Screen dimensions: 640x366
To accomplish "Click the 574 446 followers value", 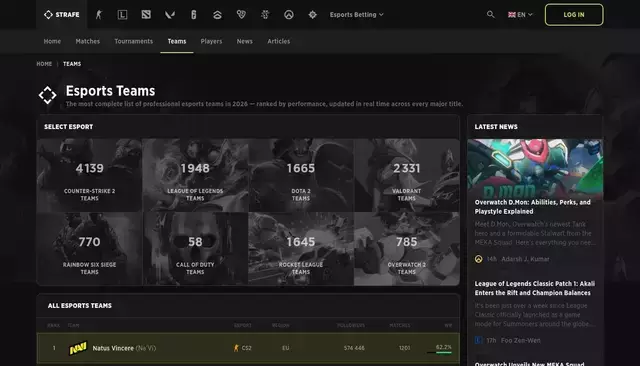I will point(354,348).
